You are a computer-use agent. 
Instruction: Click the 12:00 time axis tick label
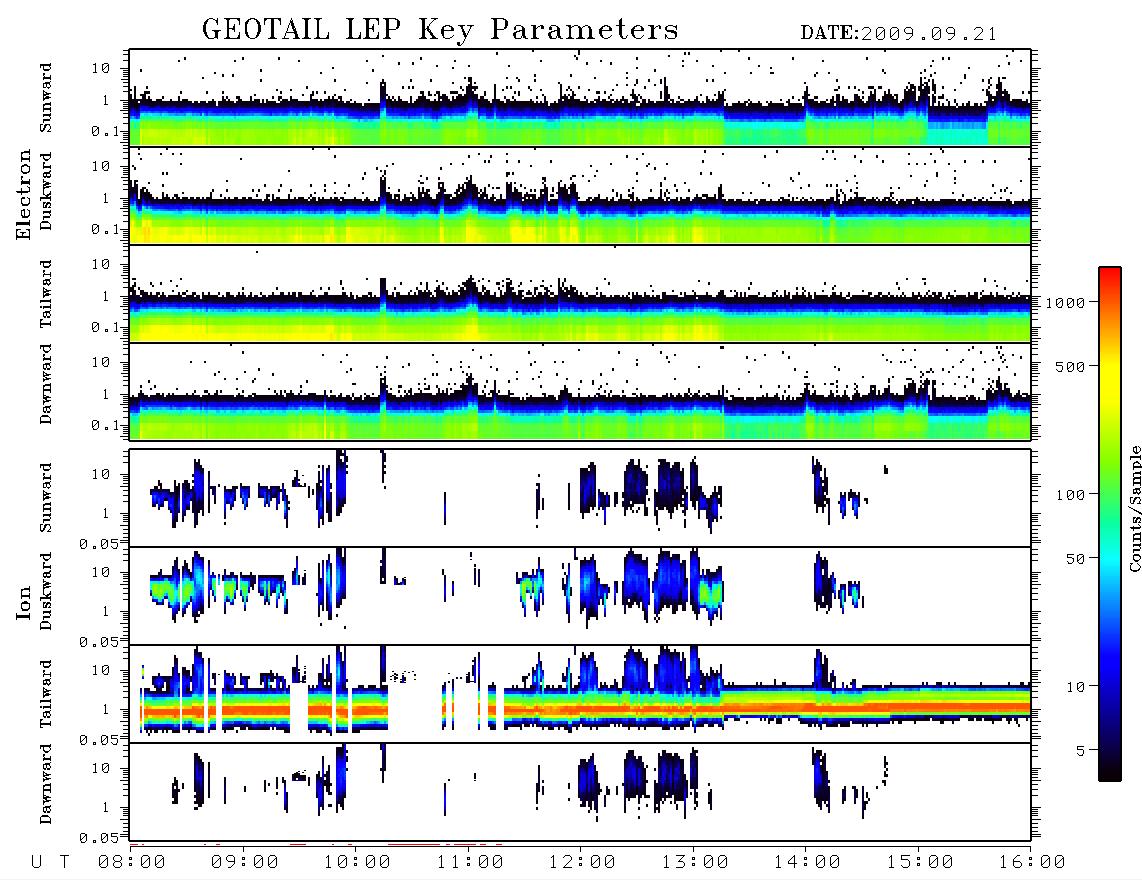pos(582,862)
